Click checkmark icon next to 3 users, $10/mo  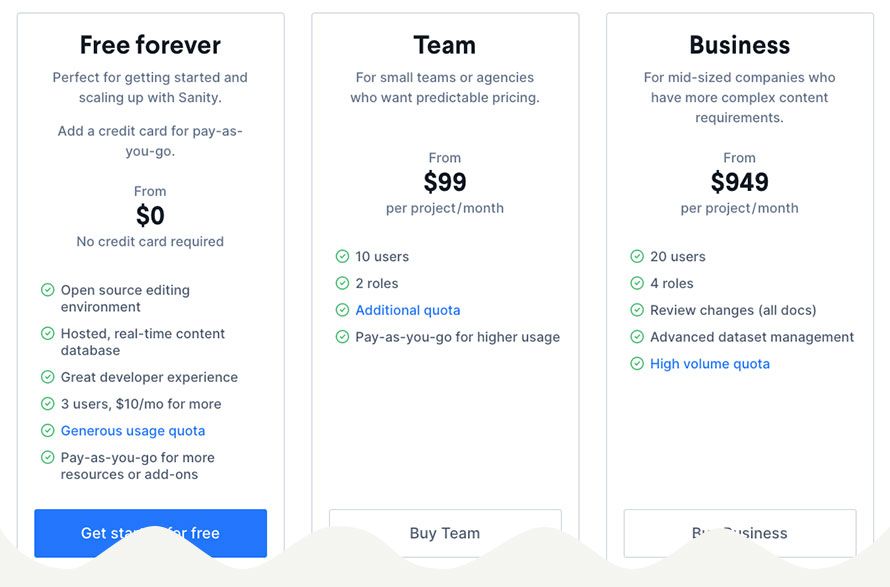click(x=48, y=404)
